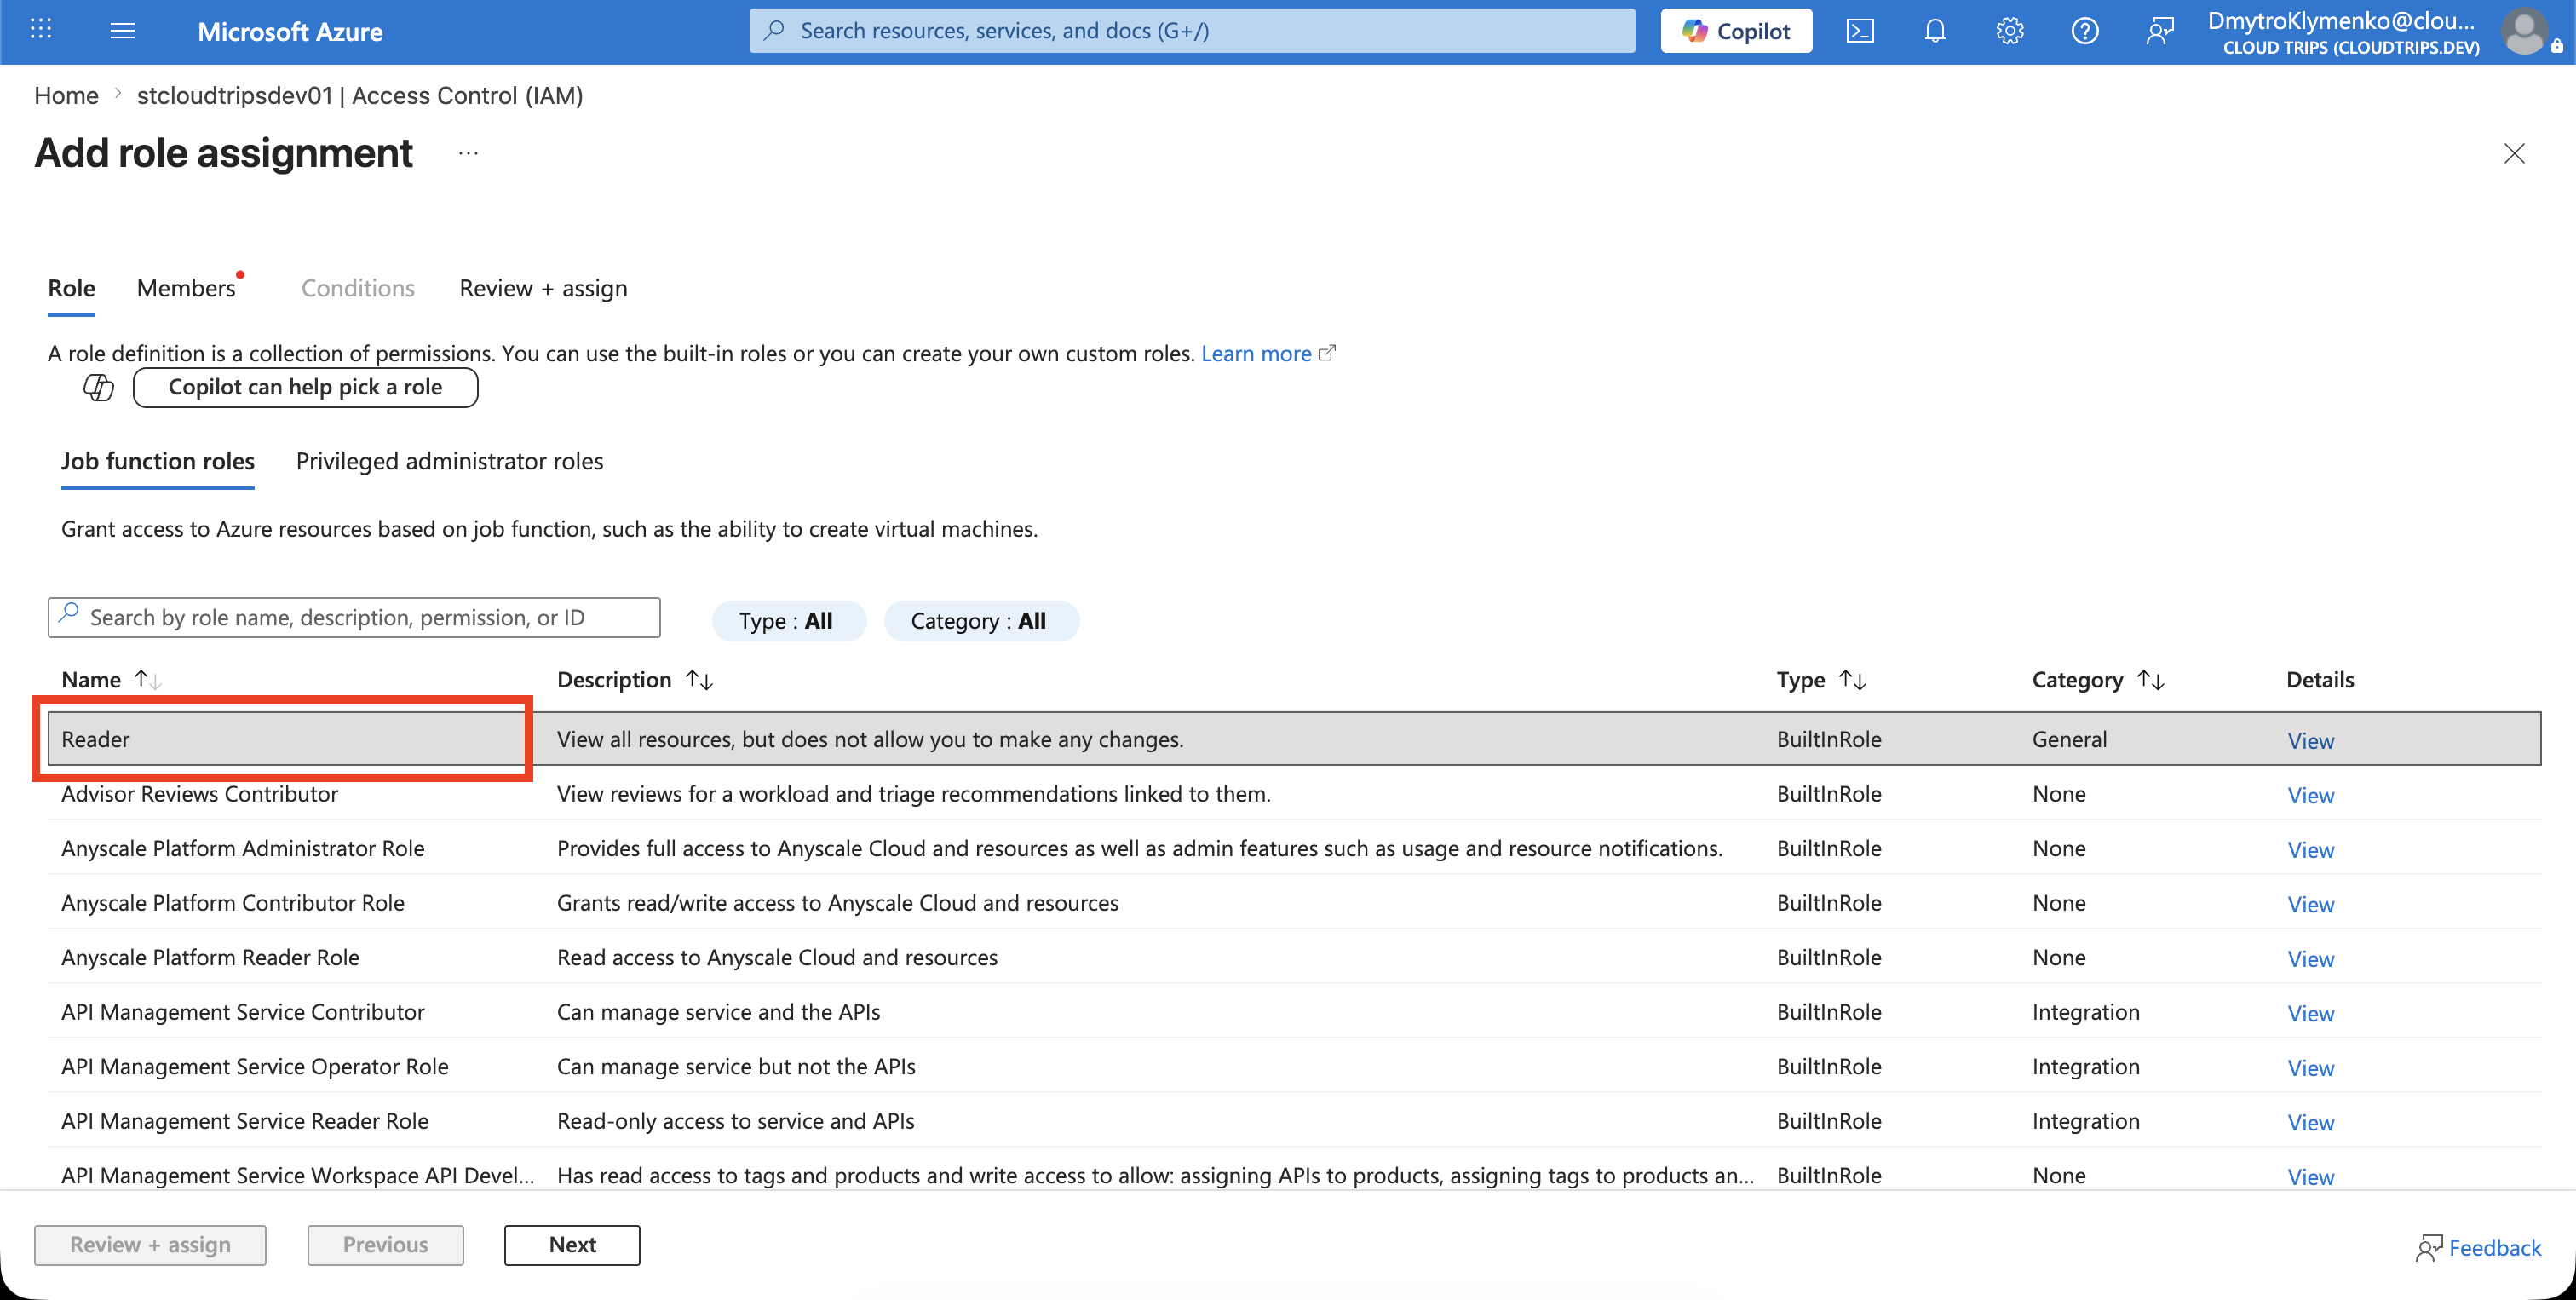This screenshot has width=2576, height=1300.
Task: View details of the Reader role
Action: click(x=2310, y=741)
